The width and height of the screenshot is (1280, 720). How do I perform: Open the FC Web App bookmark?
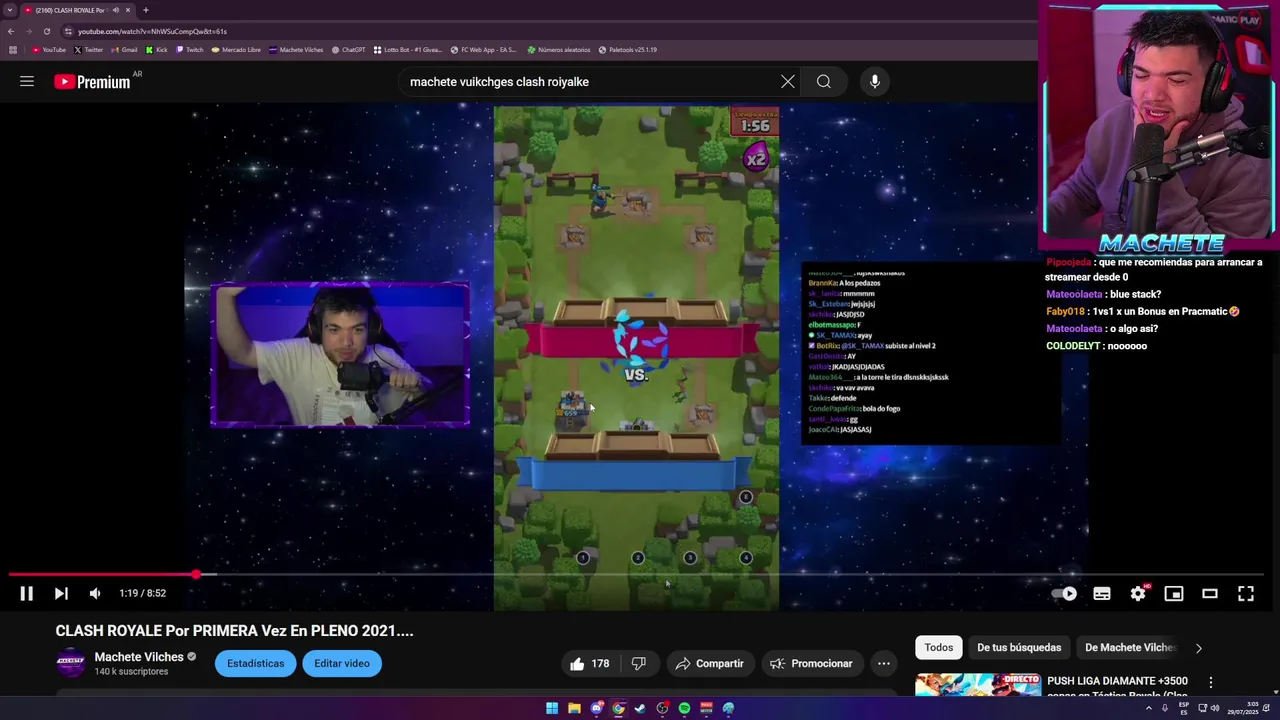point(484,50)
